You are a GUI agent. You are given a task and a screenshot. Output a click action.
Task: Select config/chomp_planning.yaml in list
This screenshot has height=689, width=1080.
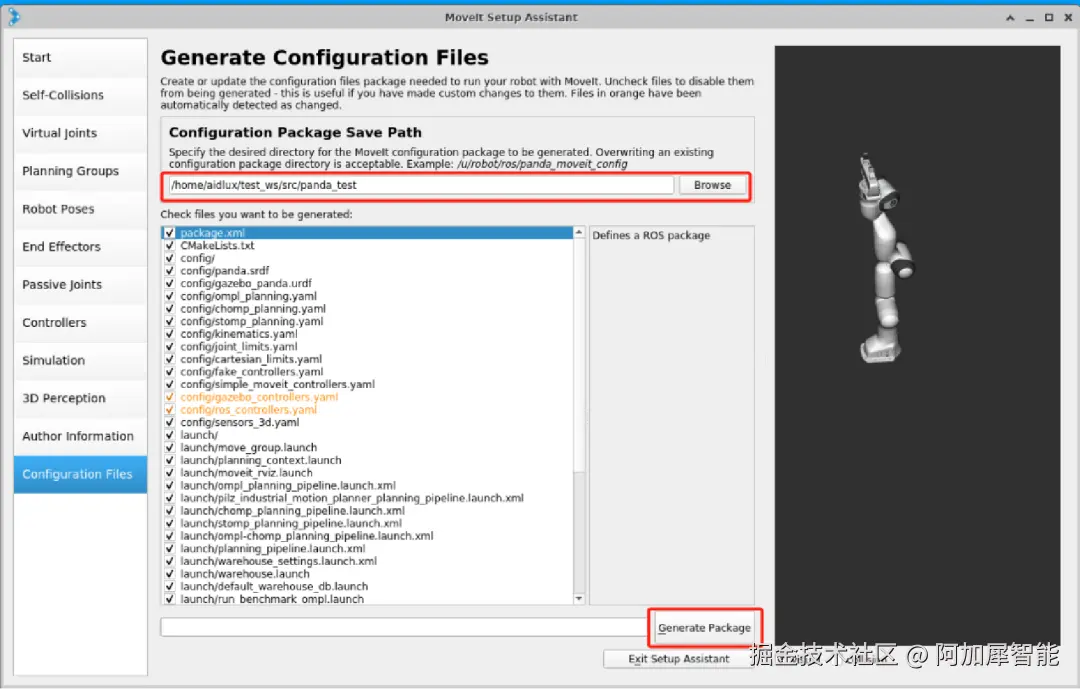click(x=253, y=309)
